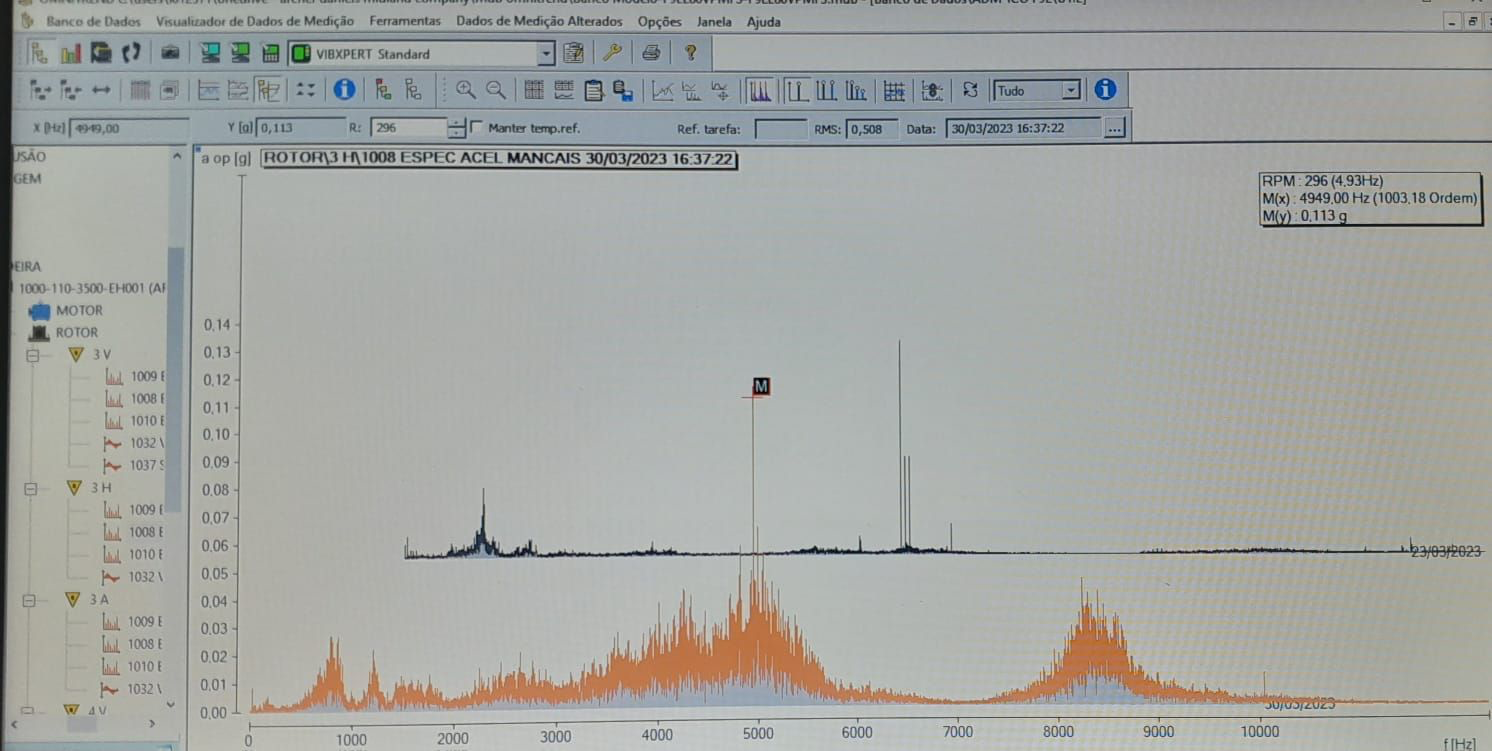
Task: Click the spectrum title ROTOR\3 H\1008 ESPEC ACEL
Action: [x=499, y=158]
